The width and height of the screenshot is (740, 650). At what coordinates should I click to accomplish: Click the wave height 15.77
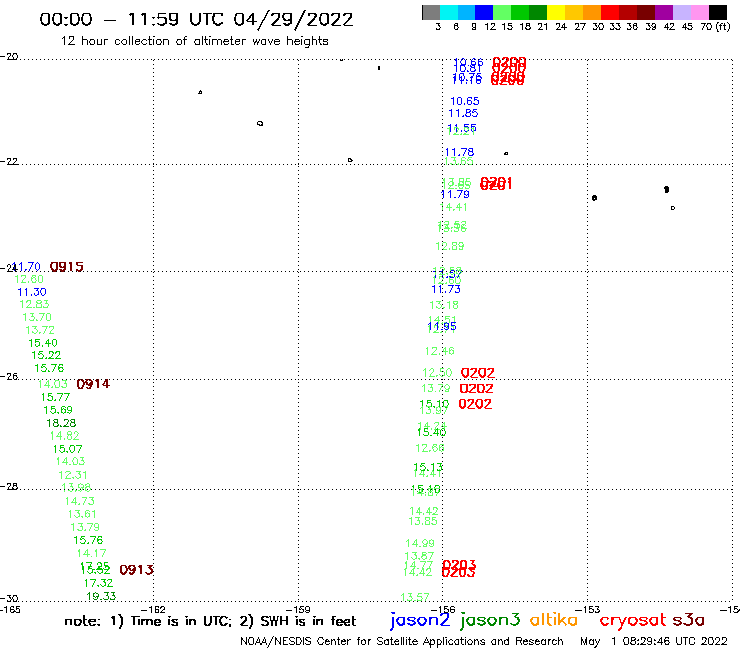click(x=55, y=397)
